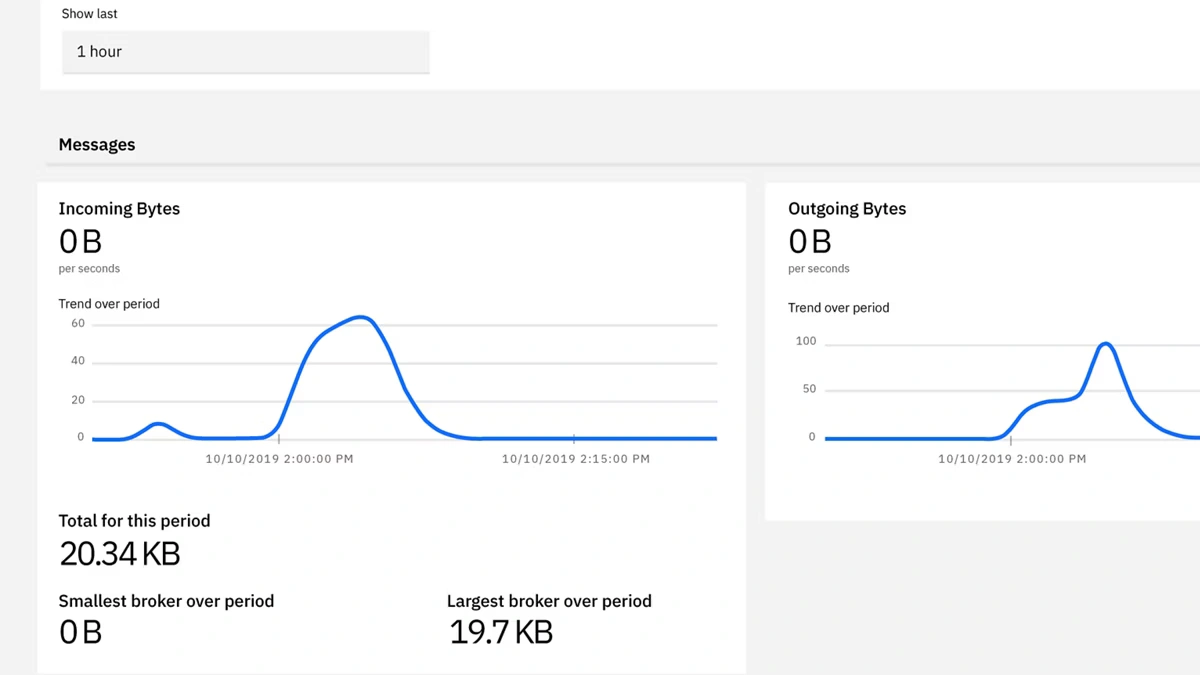Open the Show last time range dropdown
This screenshot has height=675, width=1200.
(x=245, y=52)
